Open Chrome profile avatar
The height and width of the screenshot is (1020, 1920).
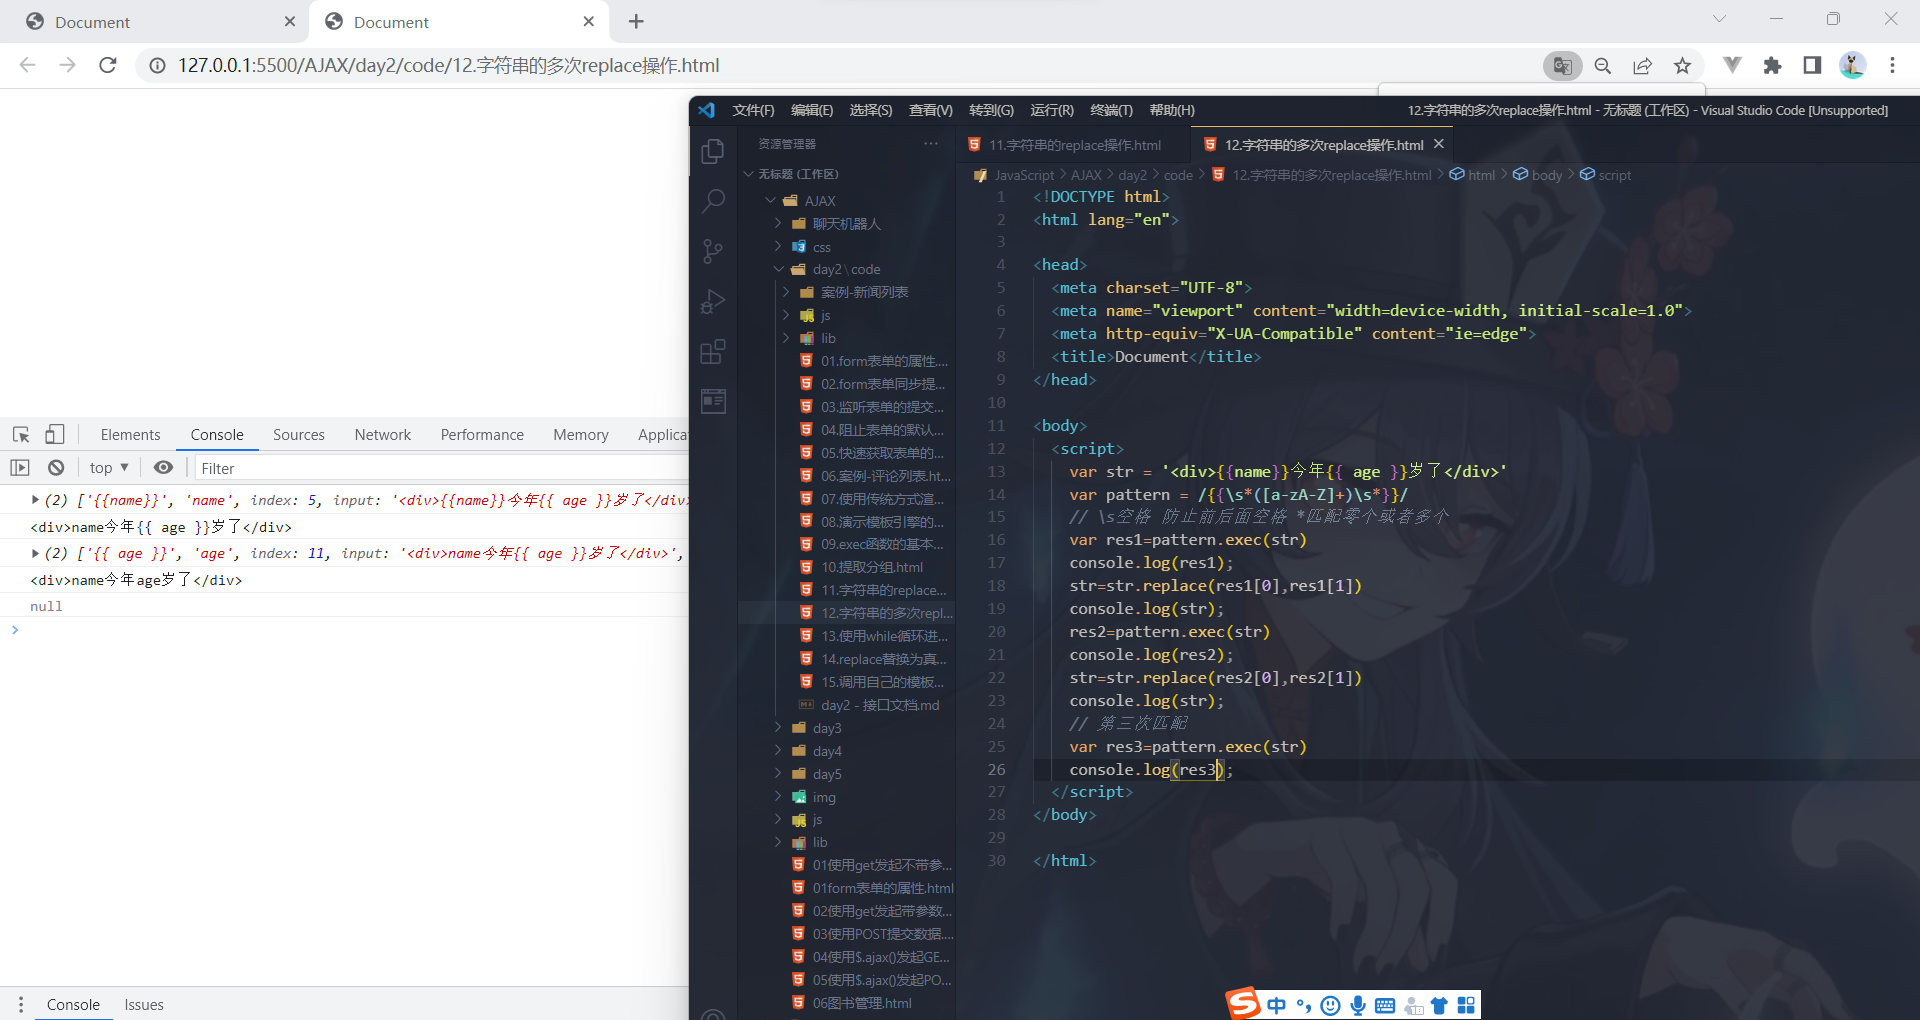pyautogui.click(x=1852, y=65)
